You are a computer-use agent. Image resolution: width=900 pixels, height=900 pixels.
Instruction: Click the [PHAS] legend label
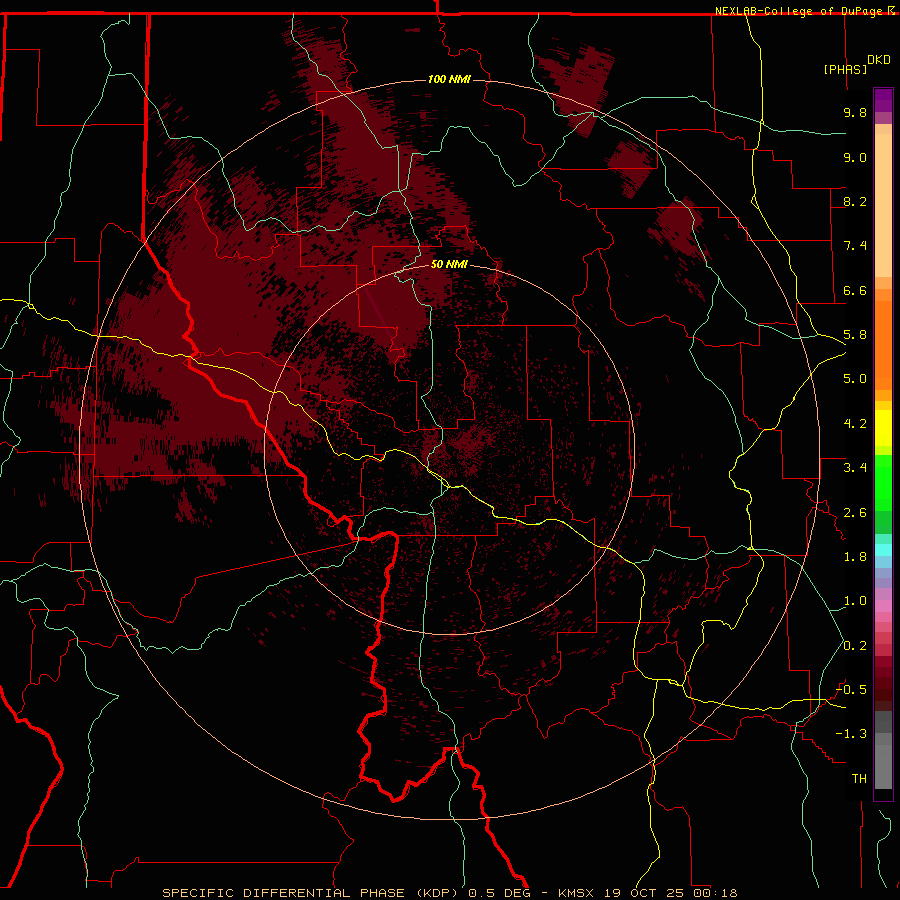click(845, 69)
